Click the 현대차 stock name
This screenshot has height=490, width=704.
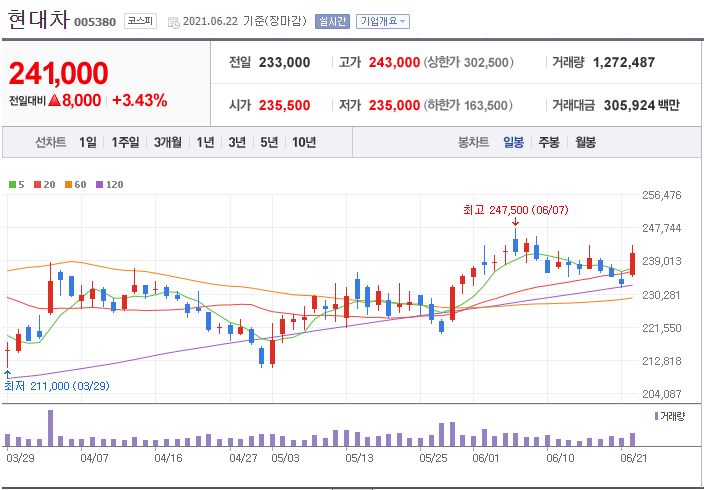click(39, 21)
